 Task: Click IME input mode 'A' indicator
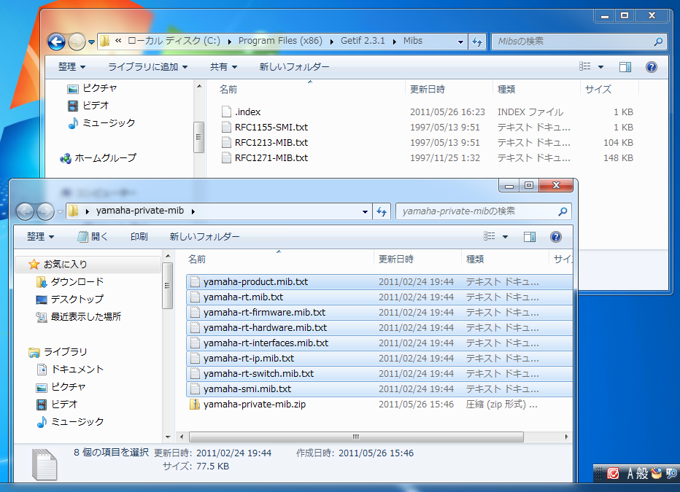coord(630,473)
